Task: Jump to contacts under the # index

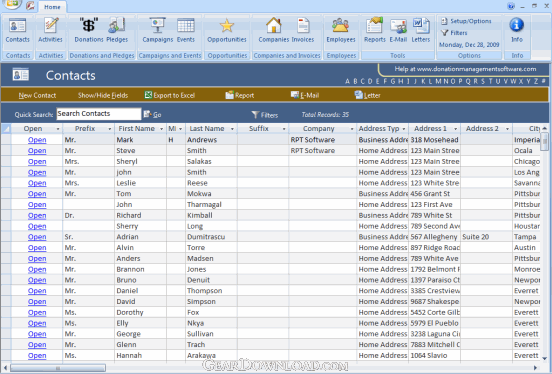Action: pos(544,81)
